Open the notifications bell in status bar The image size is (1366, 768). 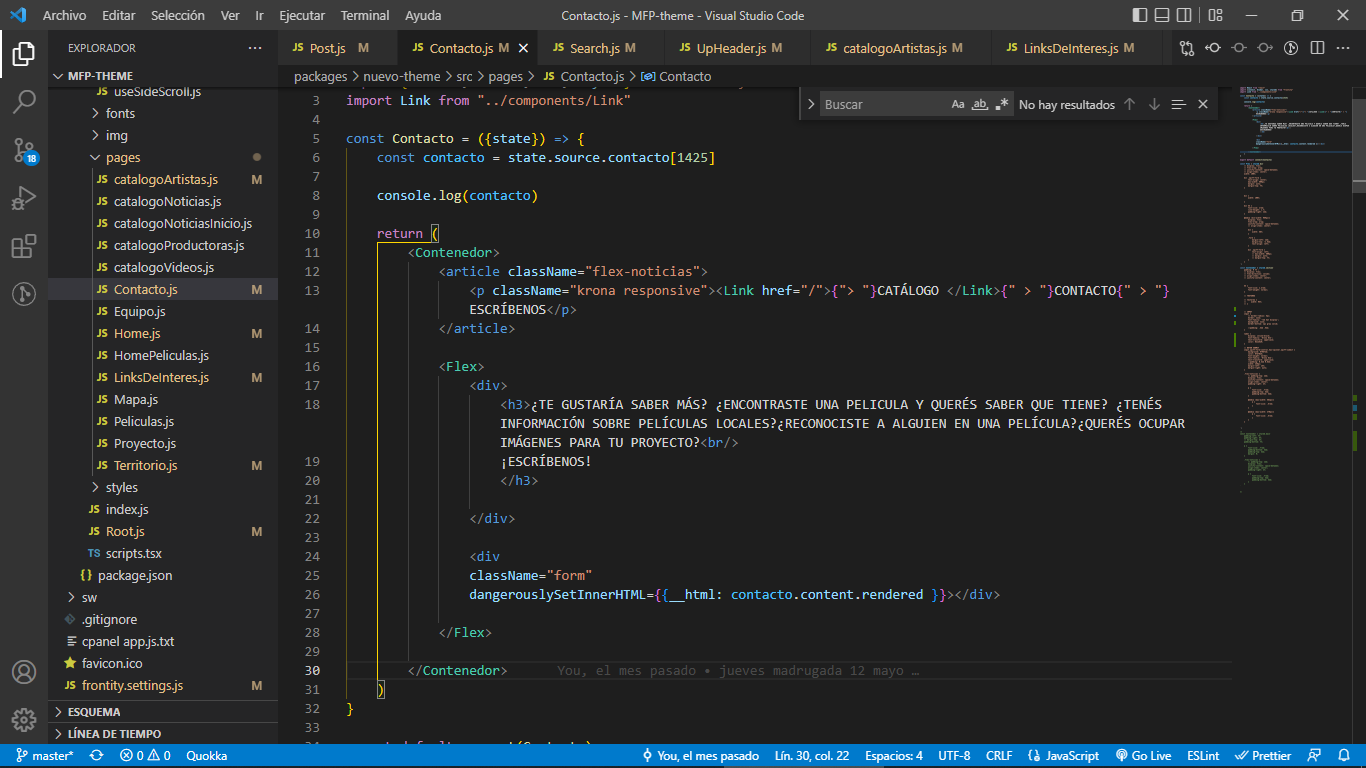point(1343,756)
